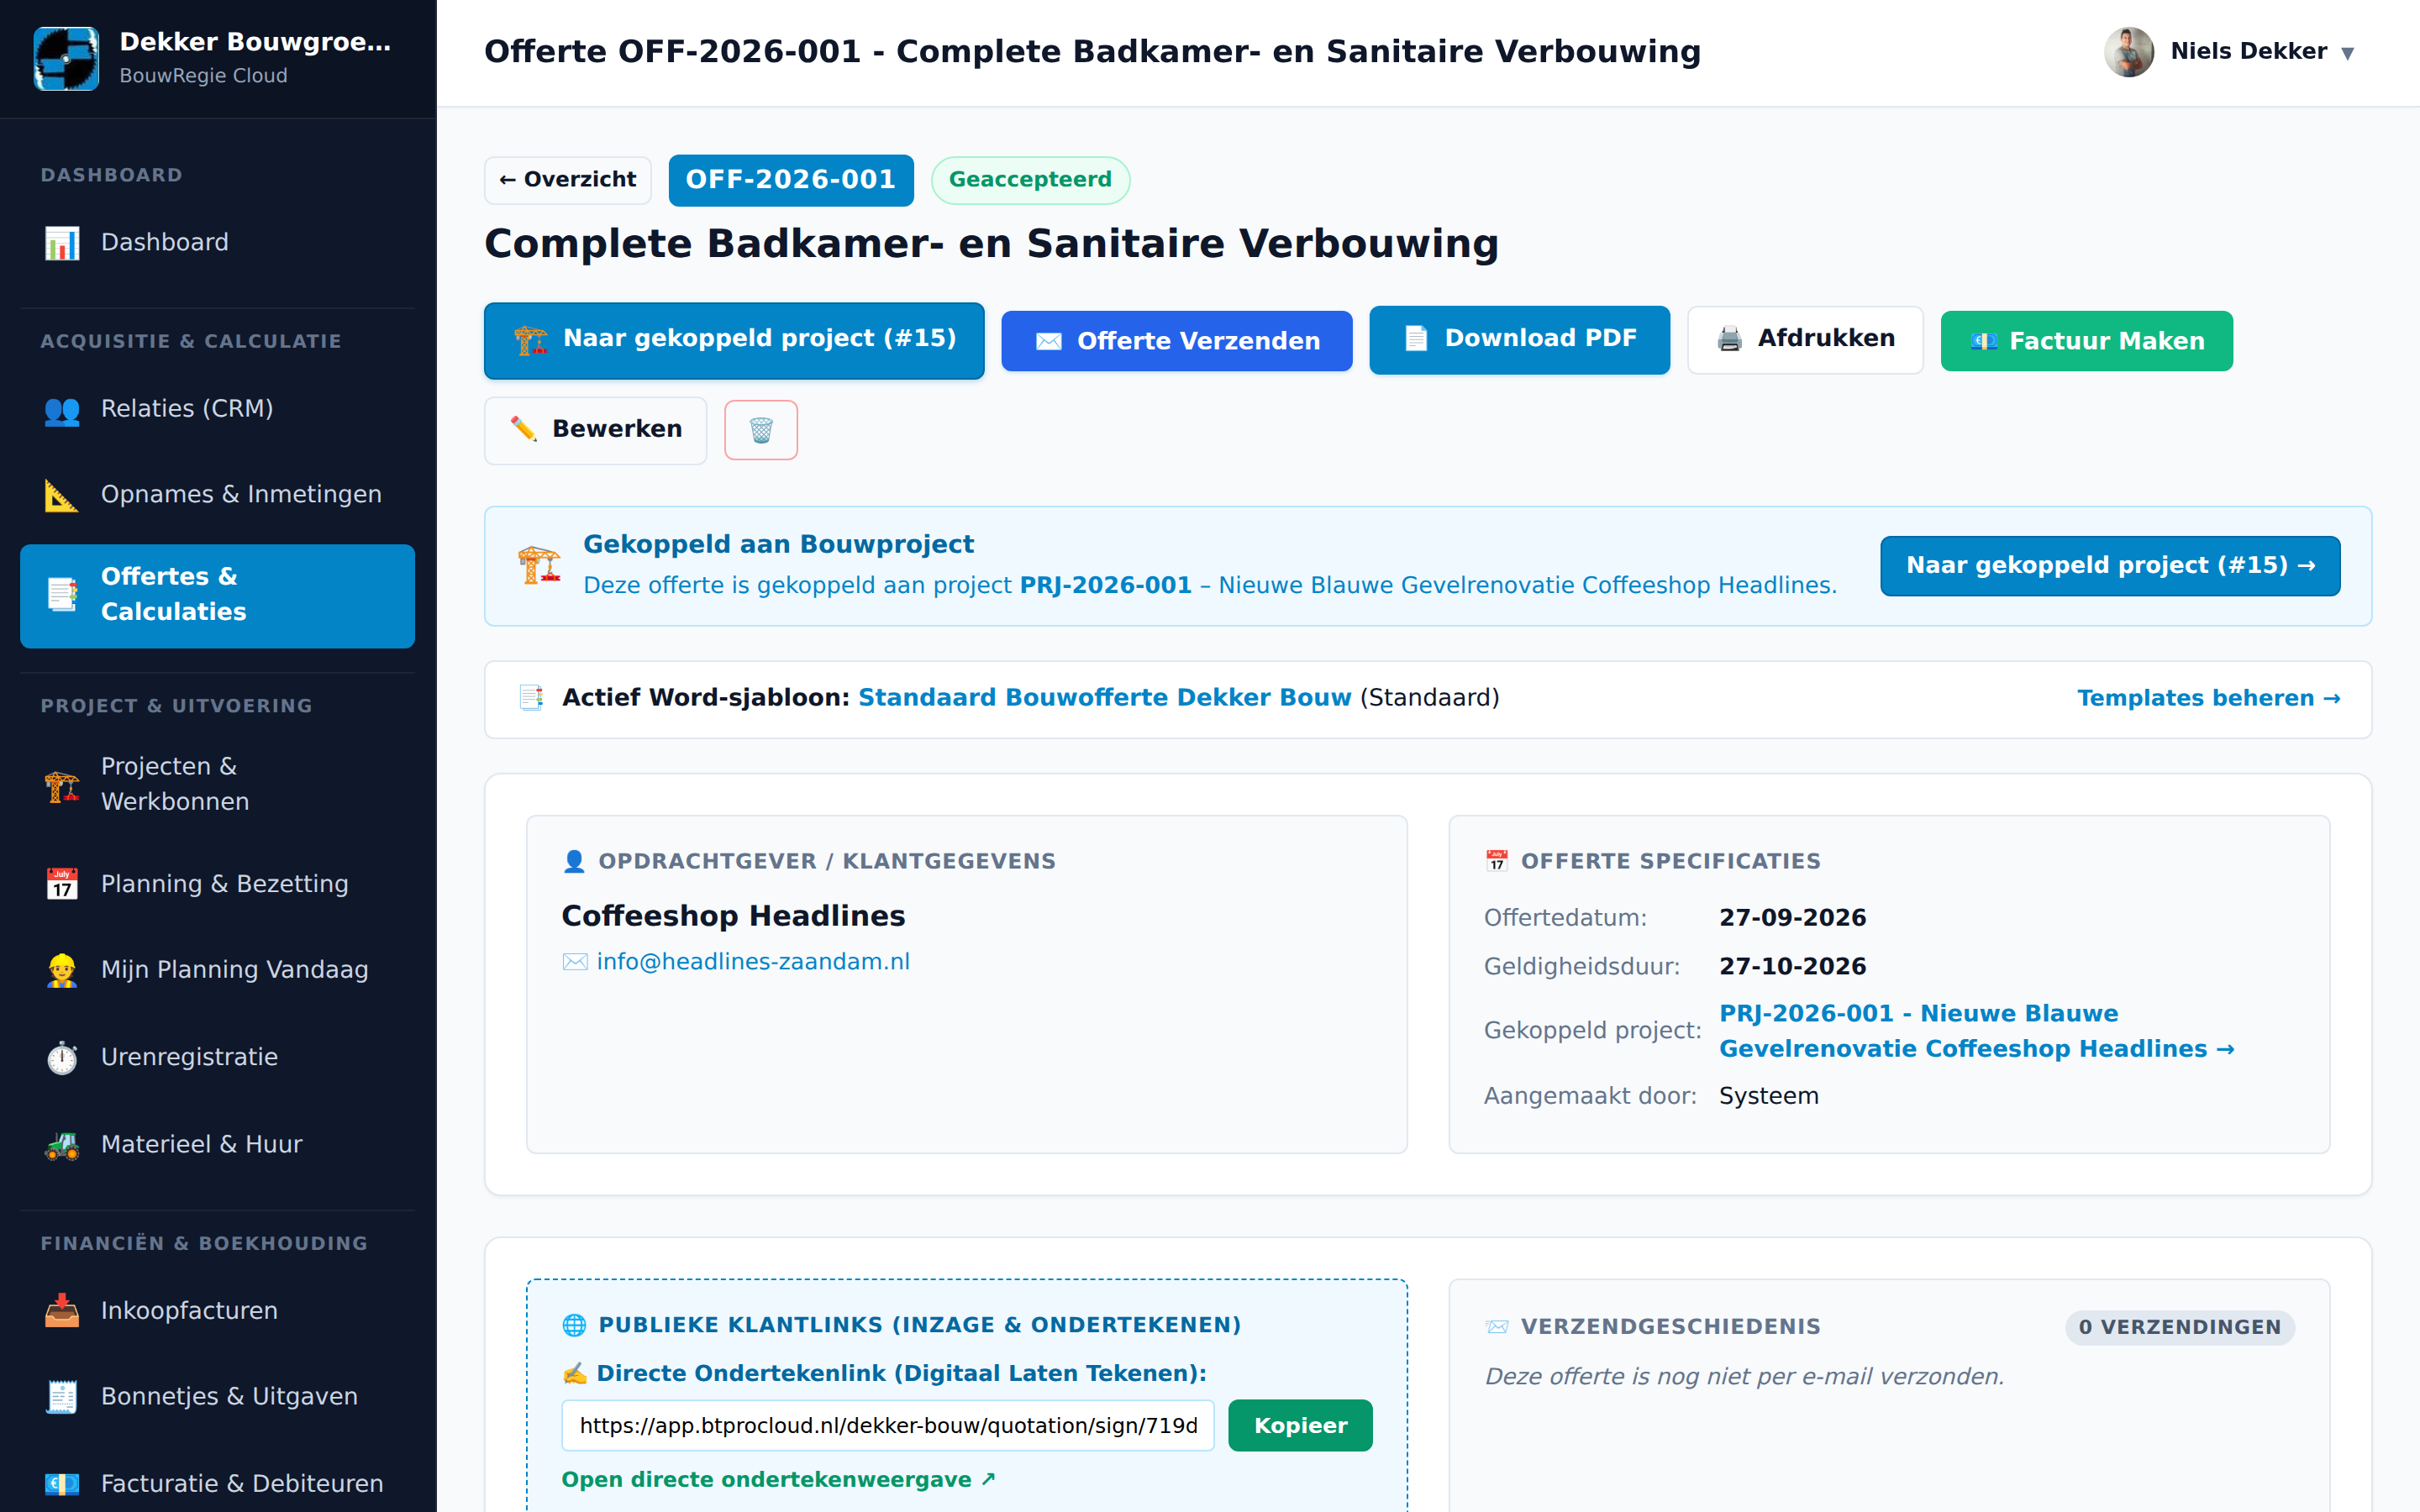Click the 0 Verzendingen badge
This screenshot has height=1512, width=2420.
[2180, 1328]
